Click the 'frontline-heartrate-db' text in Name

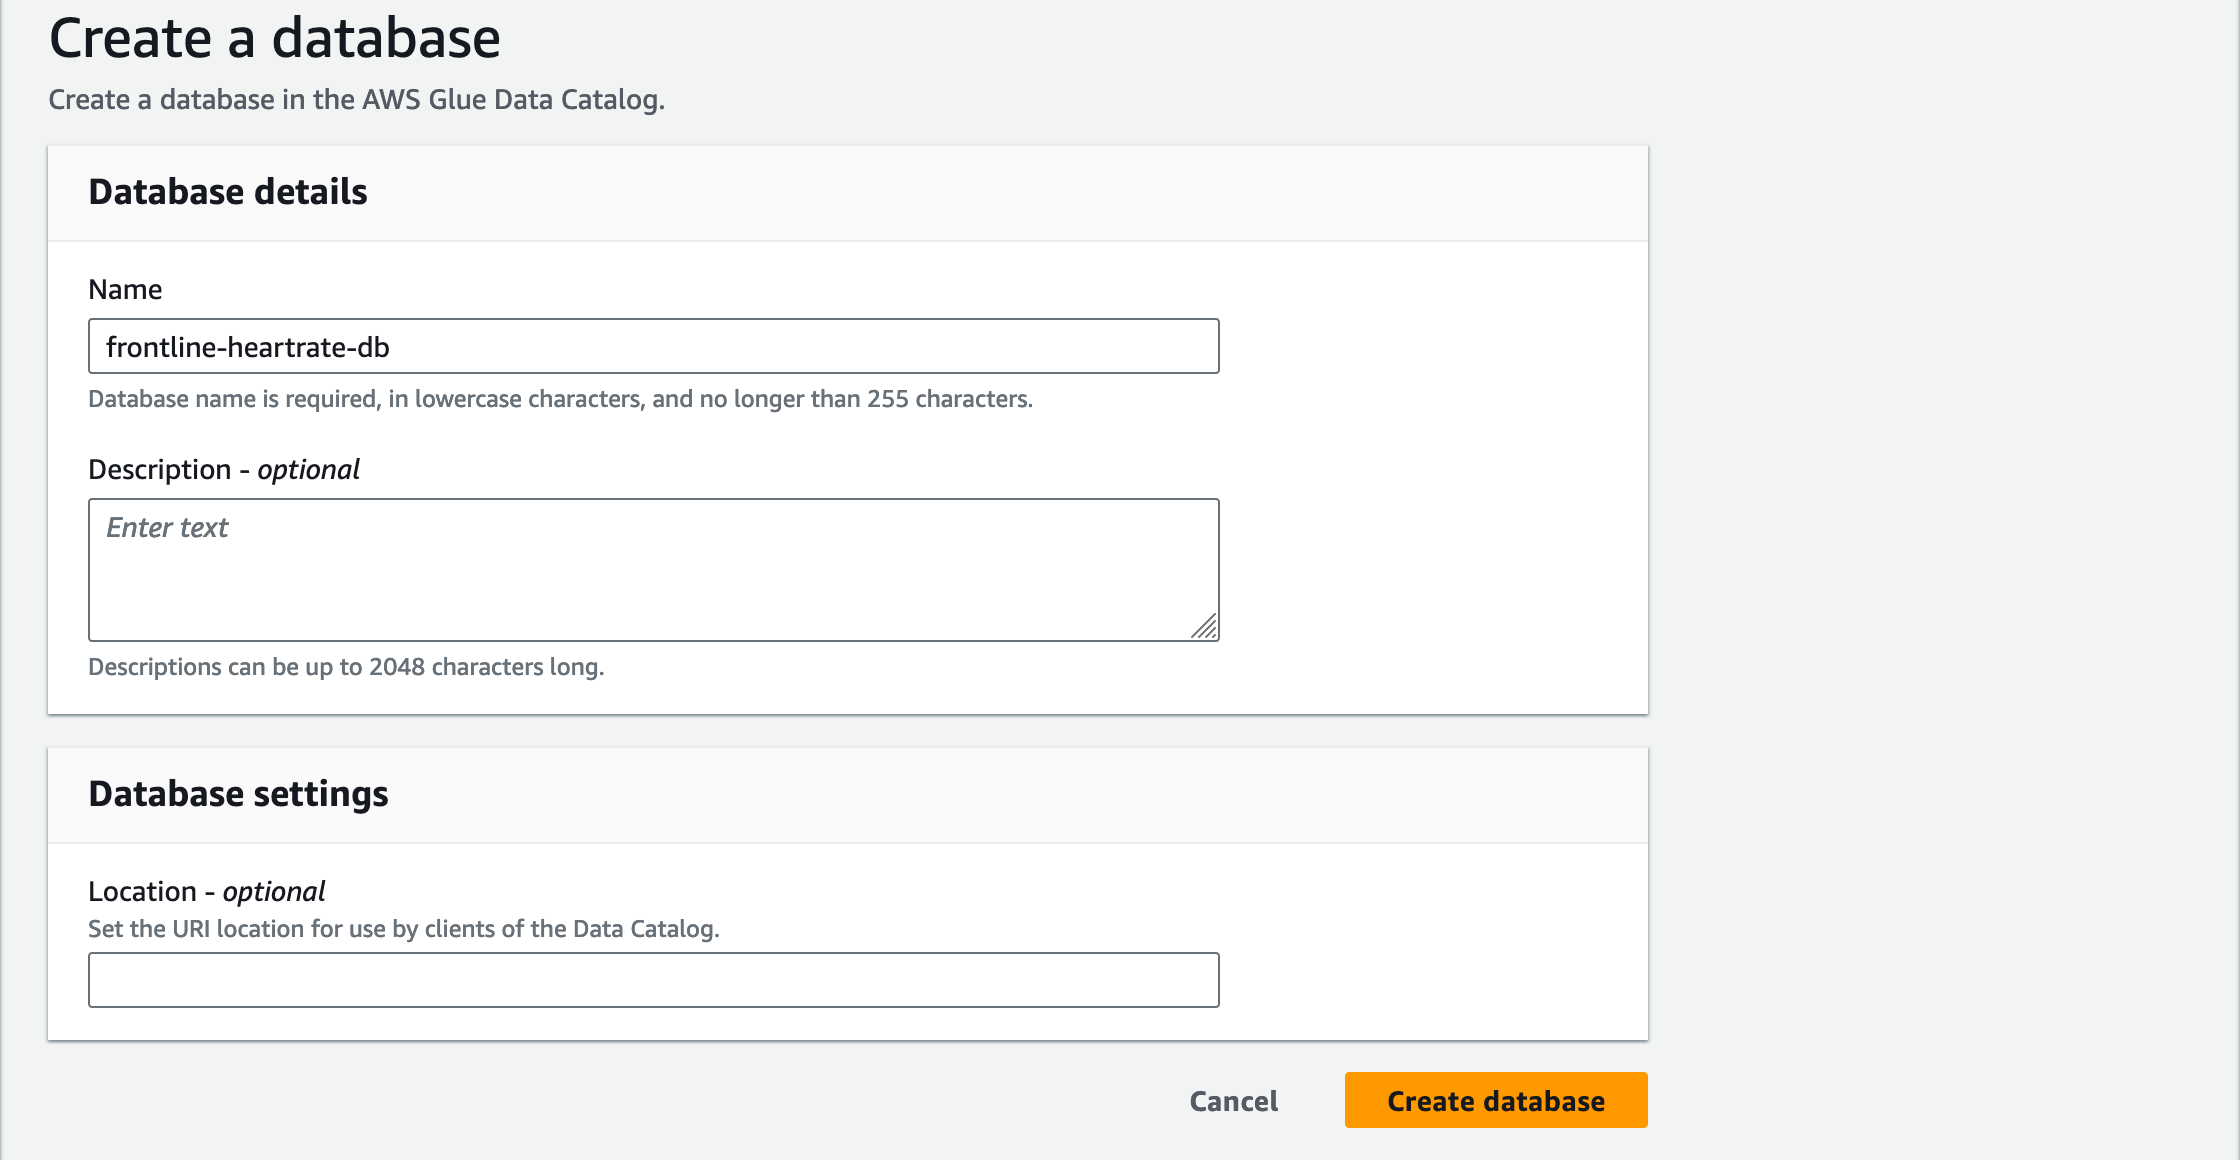[248, 347]
